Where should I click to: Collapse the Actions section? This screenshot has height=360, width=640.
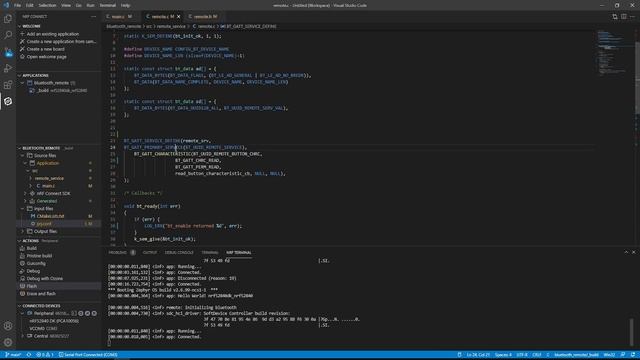pos(19,241)
